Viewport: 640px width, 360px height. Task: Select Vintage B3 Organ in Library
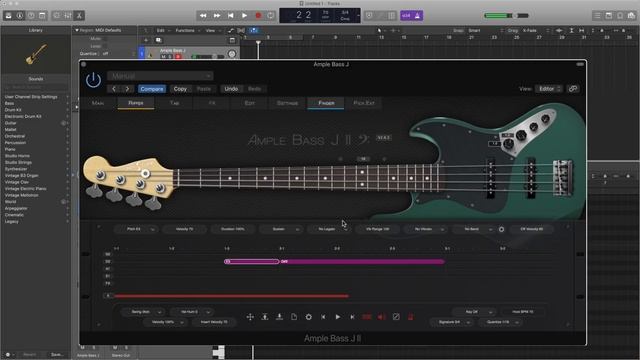pyautogui.click(x=21, y=176)
